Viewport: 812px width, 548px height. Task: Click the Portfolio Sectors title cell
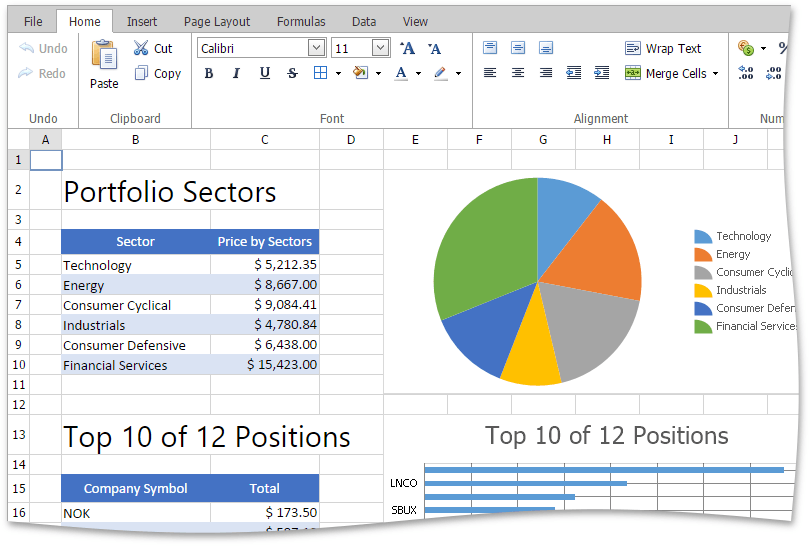(x=170, y=192)
